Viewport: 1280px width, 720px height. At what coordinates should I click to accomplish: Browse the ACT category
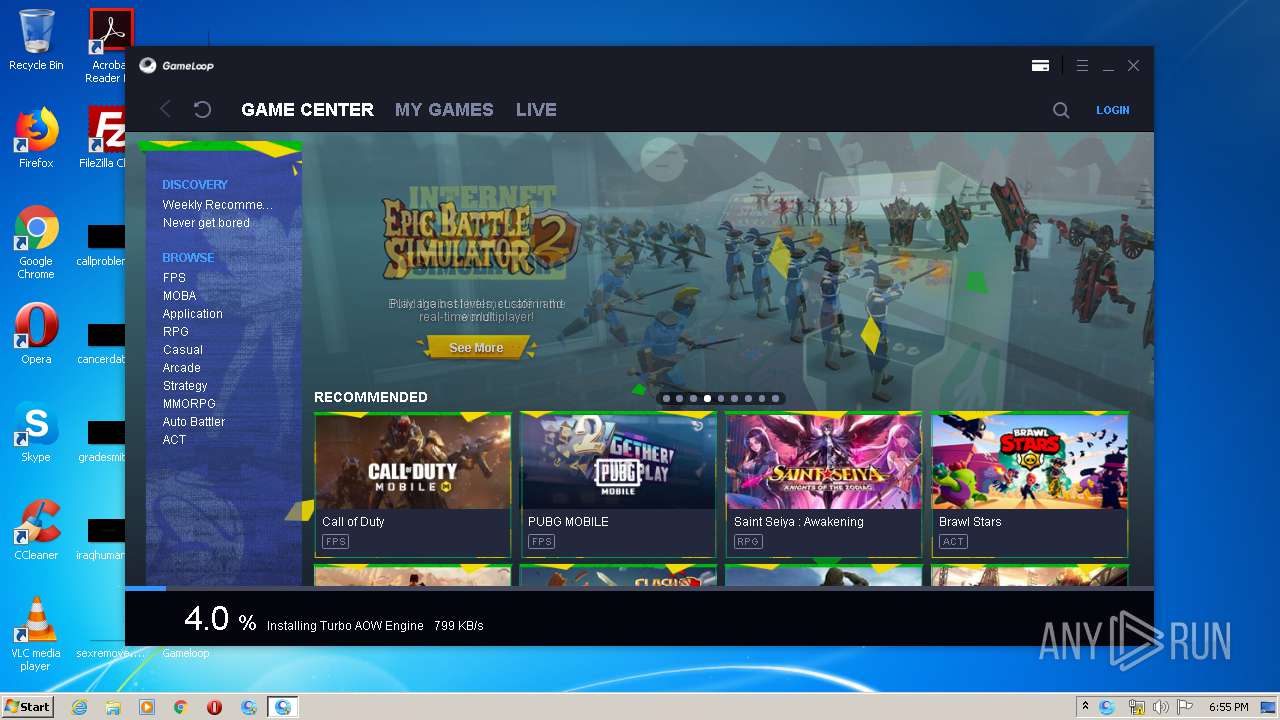point(175,440)
